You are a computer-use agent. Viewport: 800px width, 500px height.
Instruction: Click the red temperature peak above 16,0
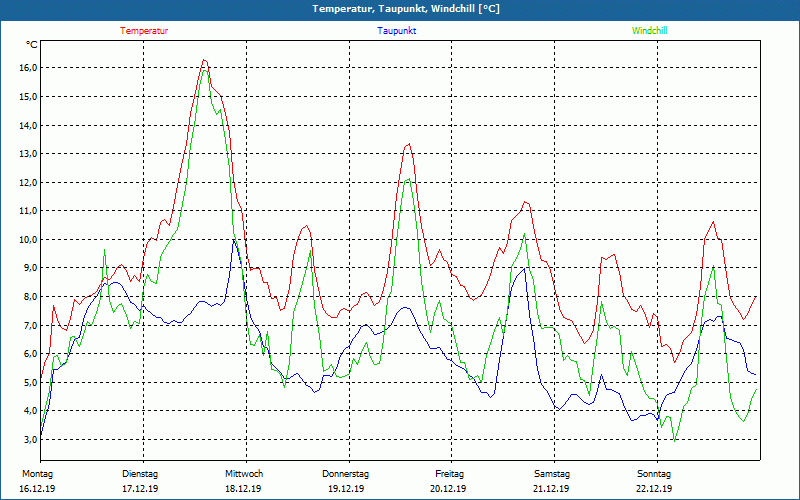tap(204, 60)
